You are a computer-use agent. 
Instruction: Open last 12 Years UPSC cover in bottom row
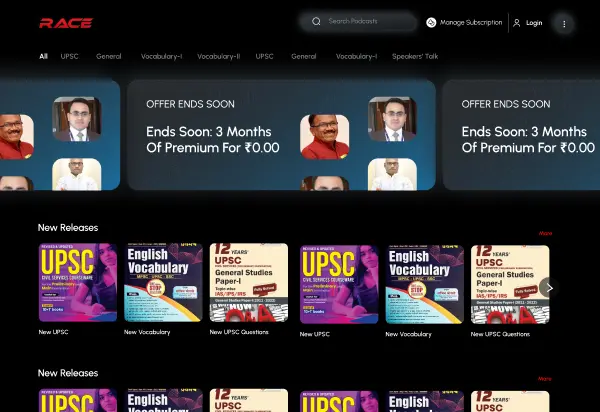(510, 401)
